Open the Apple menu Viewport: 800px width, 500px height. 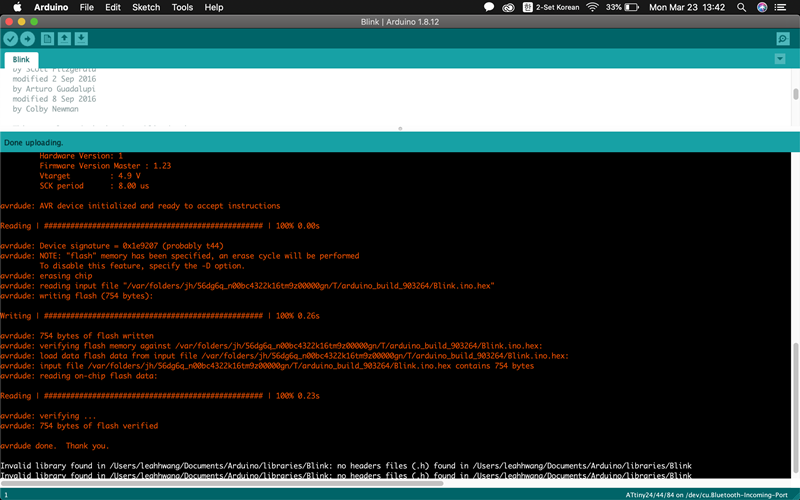[x=17, y=7]
